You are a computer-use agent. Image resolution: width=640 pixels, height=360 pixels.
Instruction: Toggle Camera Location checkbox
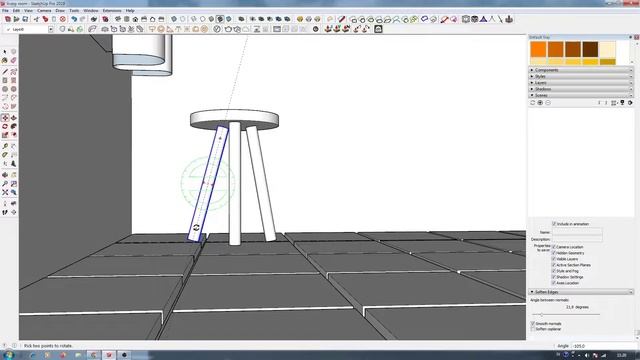[554, 247]
